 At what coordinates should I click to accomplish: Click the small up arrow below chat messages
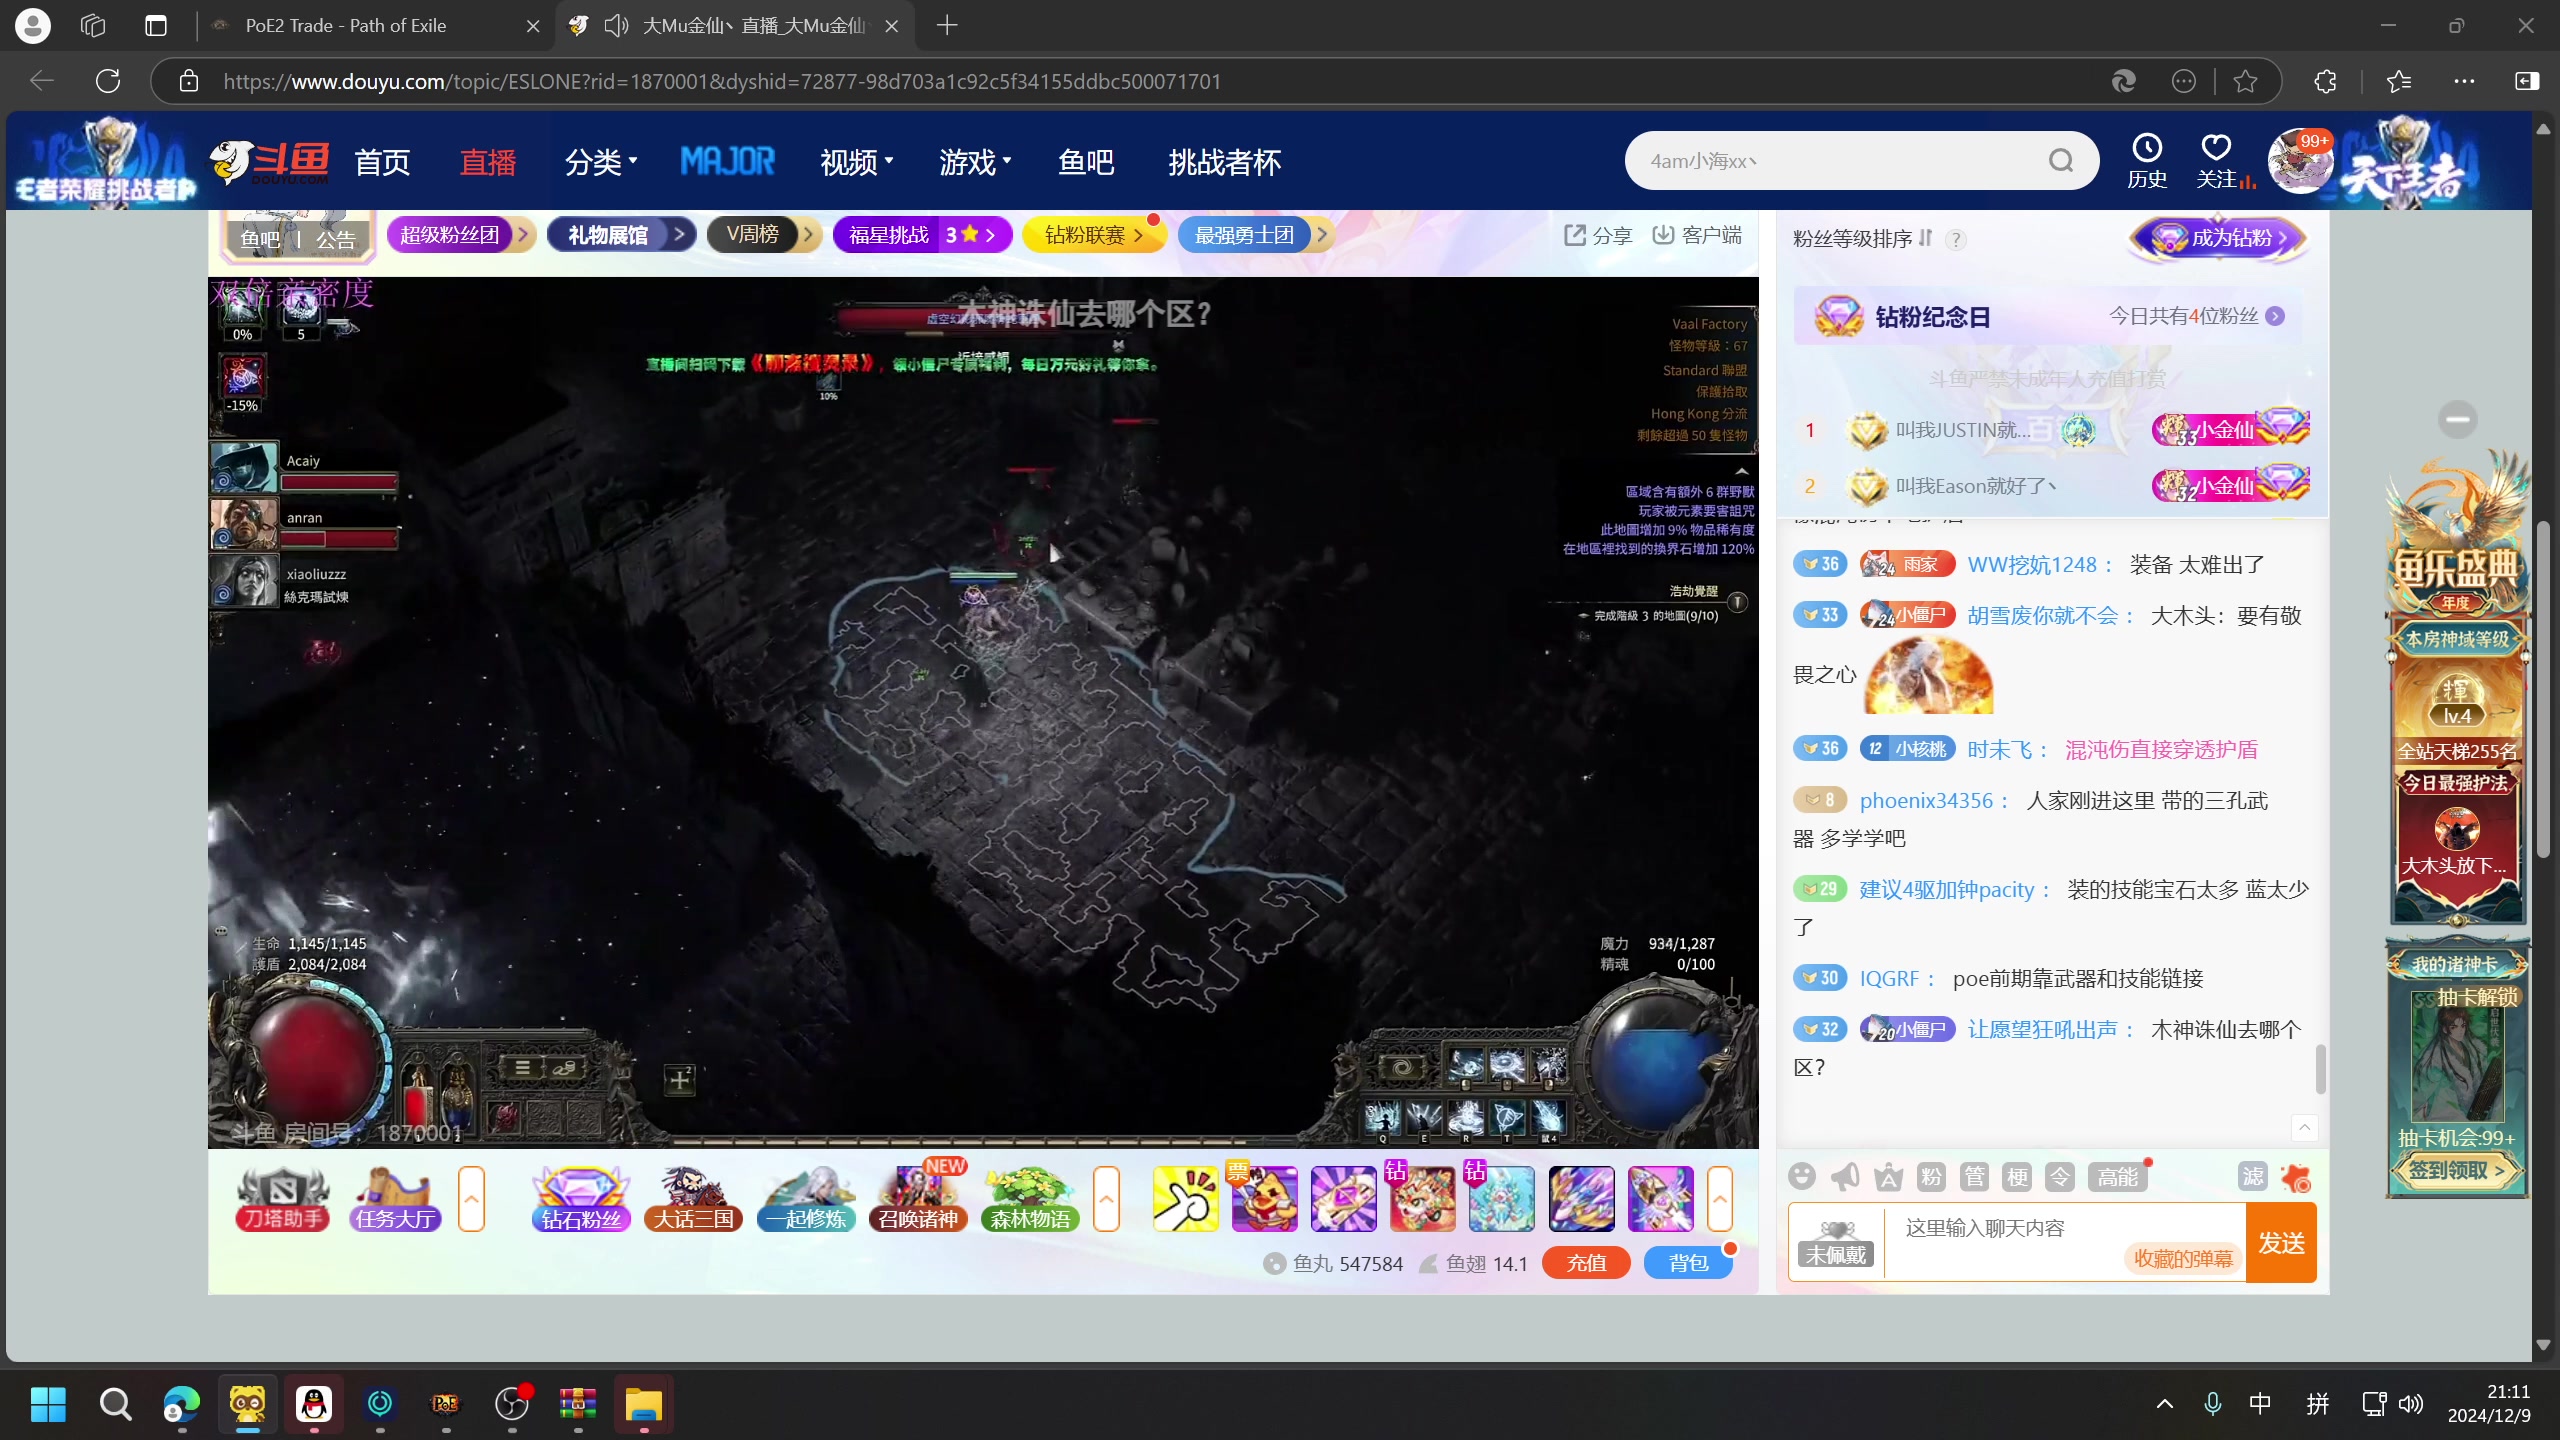pyautogui.click(x=2304, y=1127)
